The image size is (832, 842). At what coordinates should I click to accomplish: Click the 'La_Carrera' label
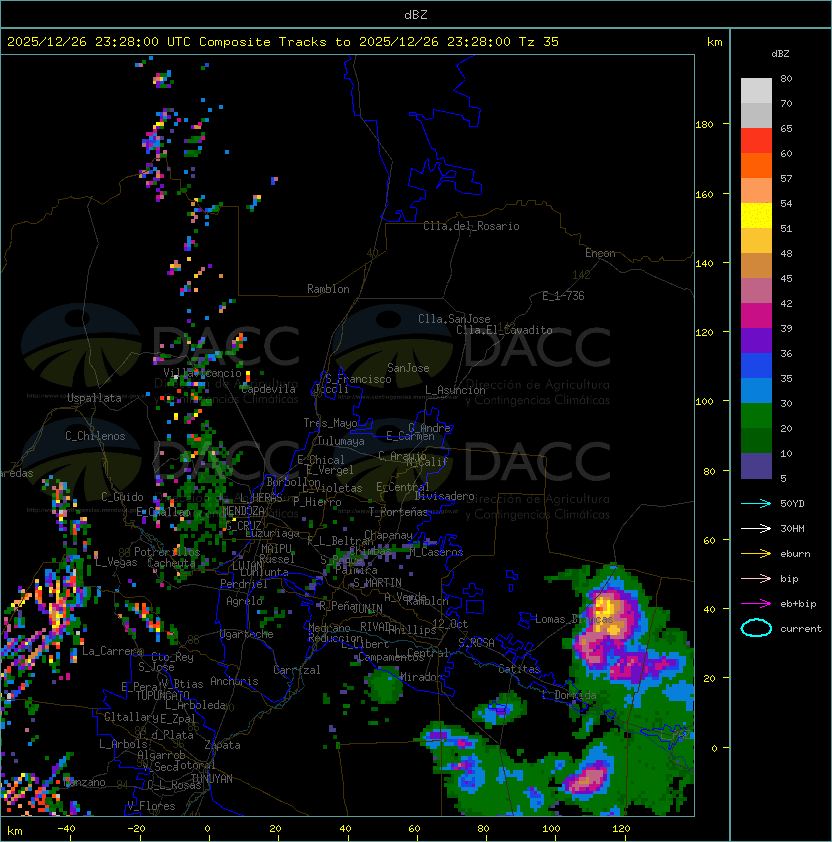point(112,651)
